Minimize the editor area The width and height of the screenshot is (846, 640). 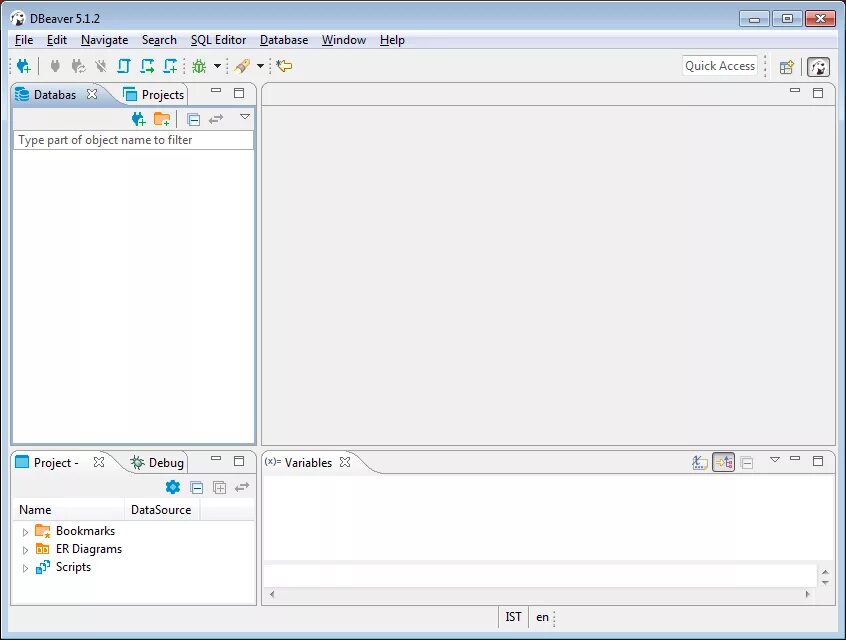pos(795,90)
